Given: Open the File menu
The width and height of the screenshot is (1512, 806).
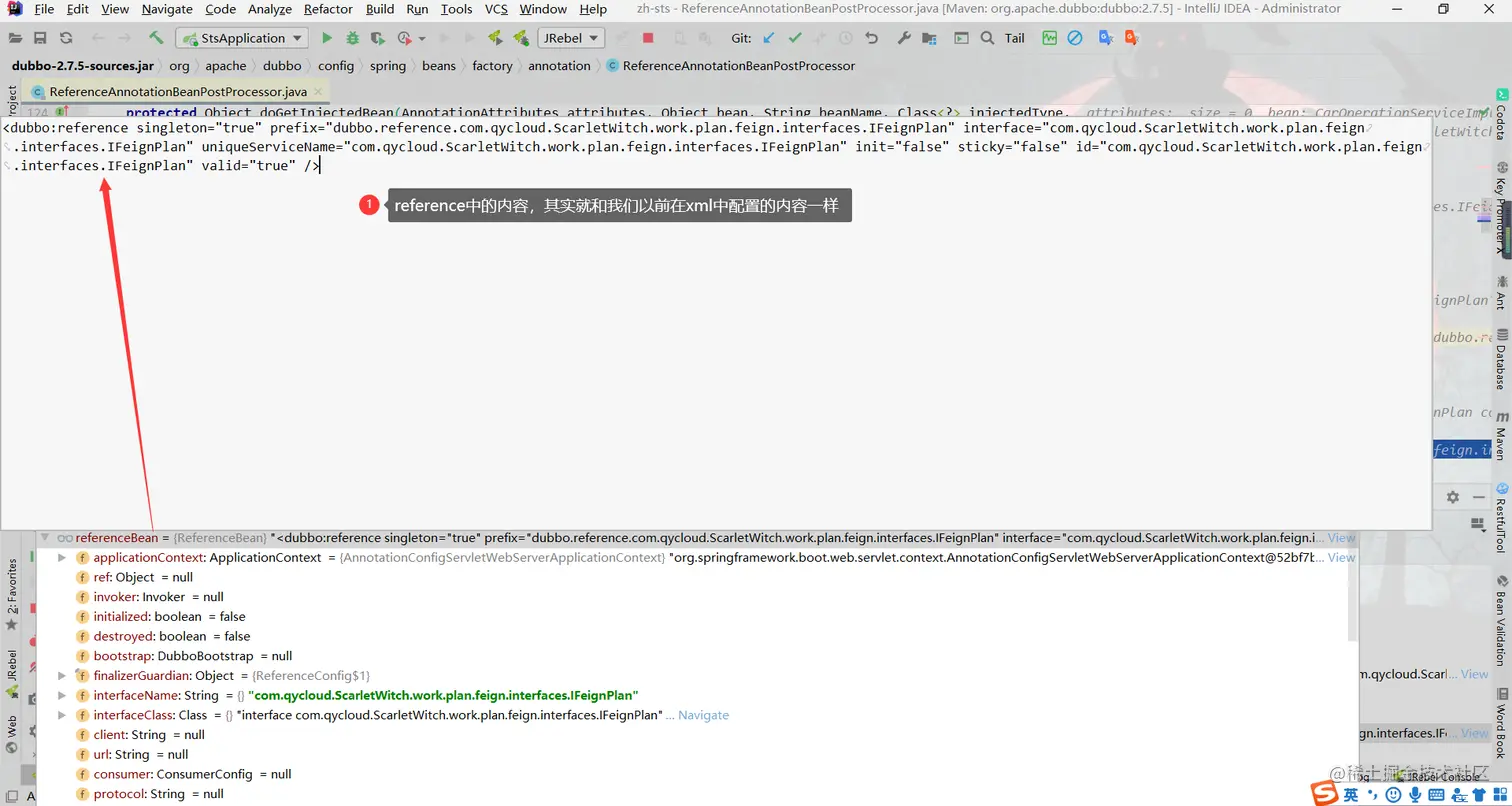Looking at the screenshot, I should tap(44, 9).
